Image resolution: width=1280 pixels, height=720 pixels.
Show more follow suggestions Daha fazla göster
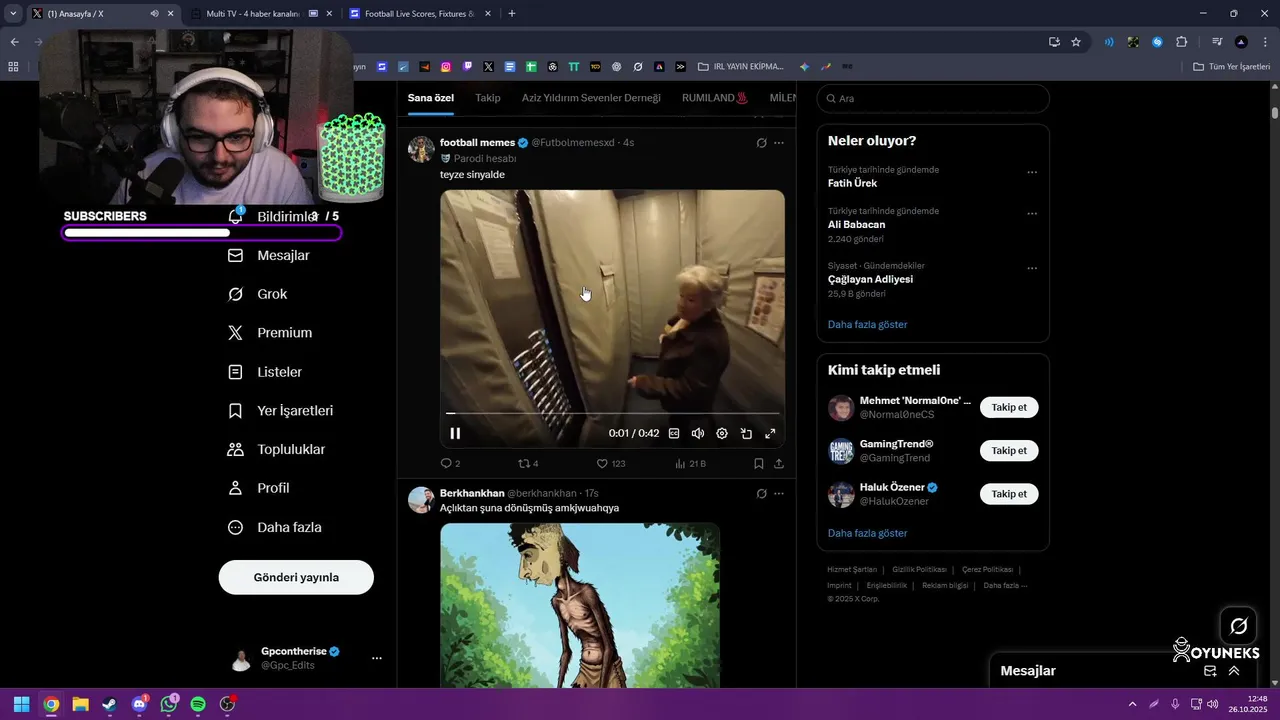867,533
